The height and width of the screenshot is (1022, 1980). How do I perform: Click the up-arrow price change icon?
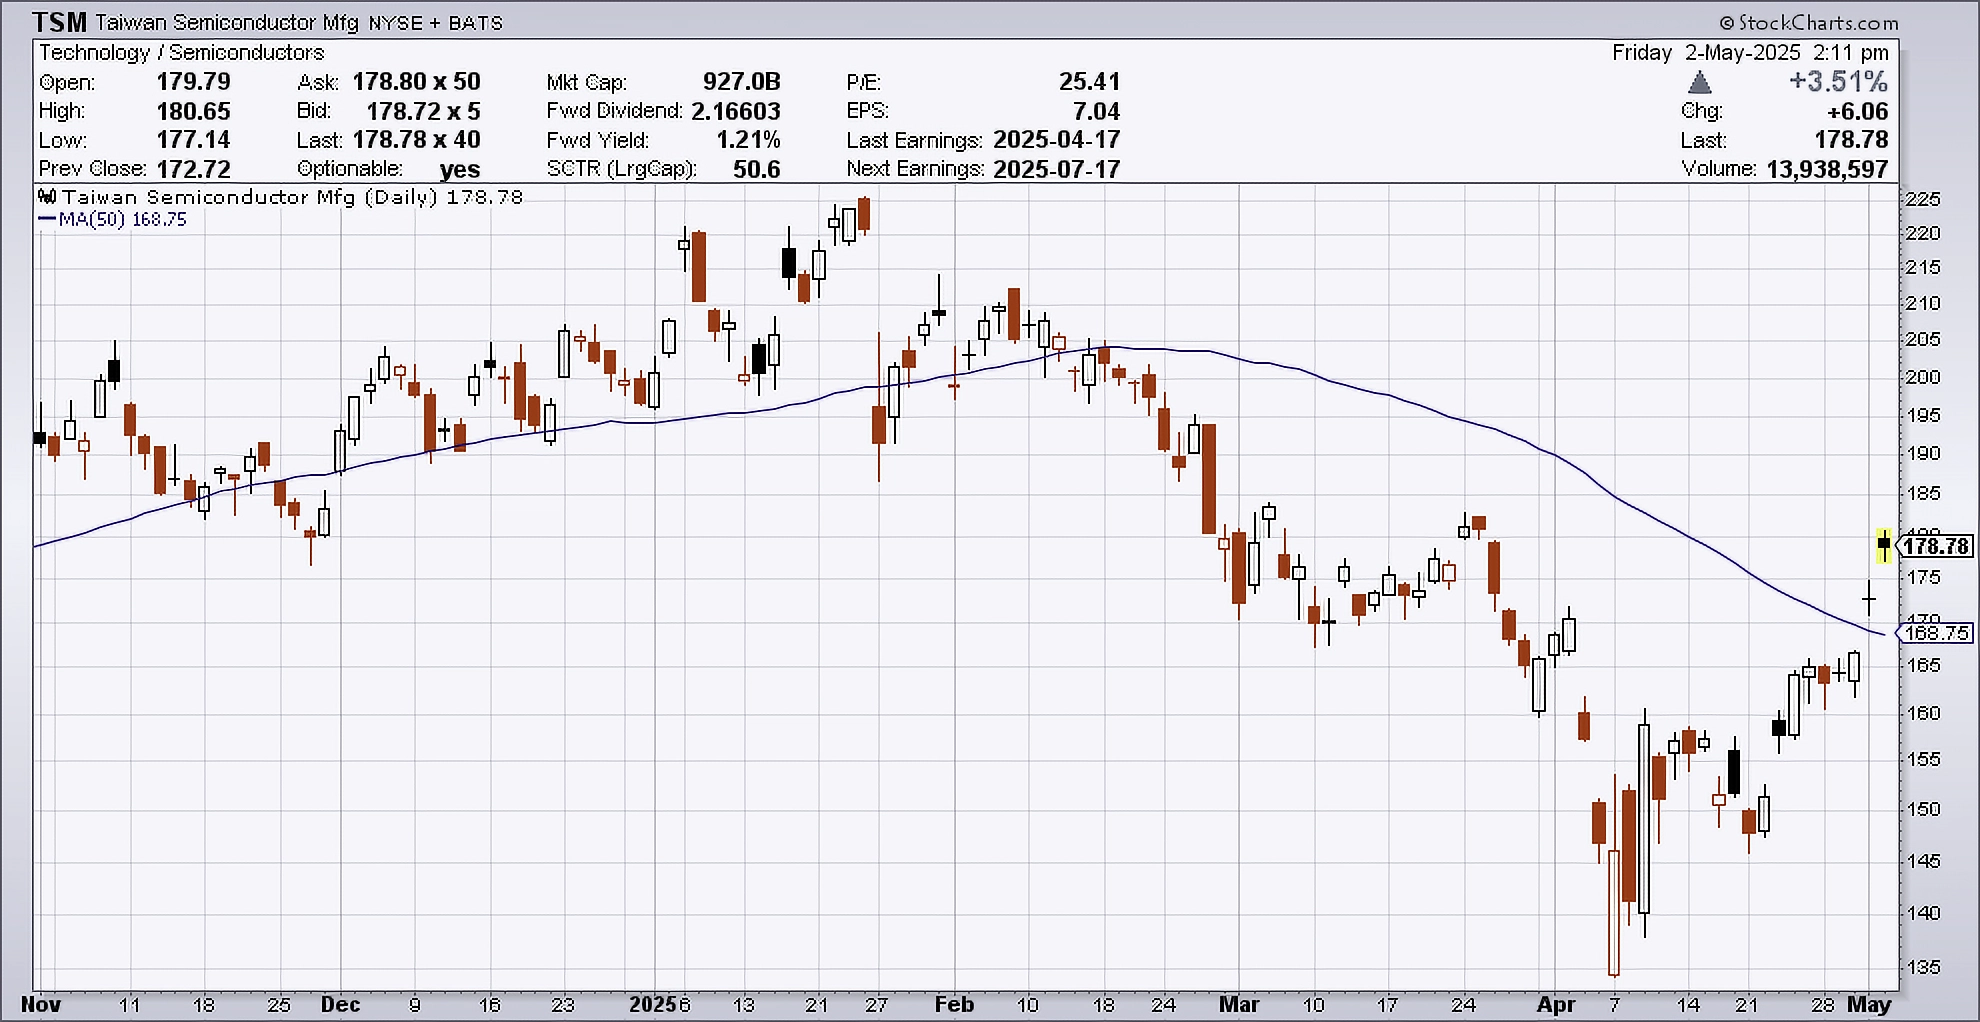tap(1700, 82)
